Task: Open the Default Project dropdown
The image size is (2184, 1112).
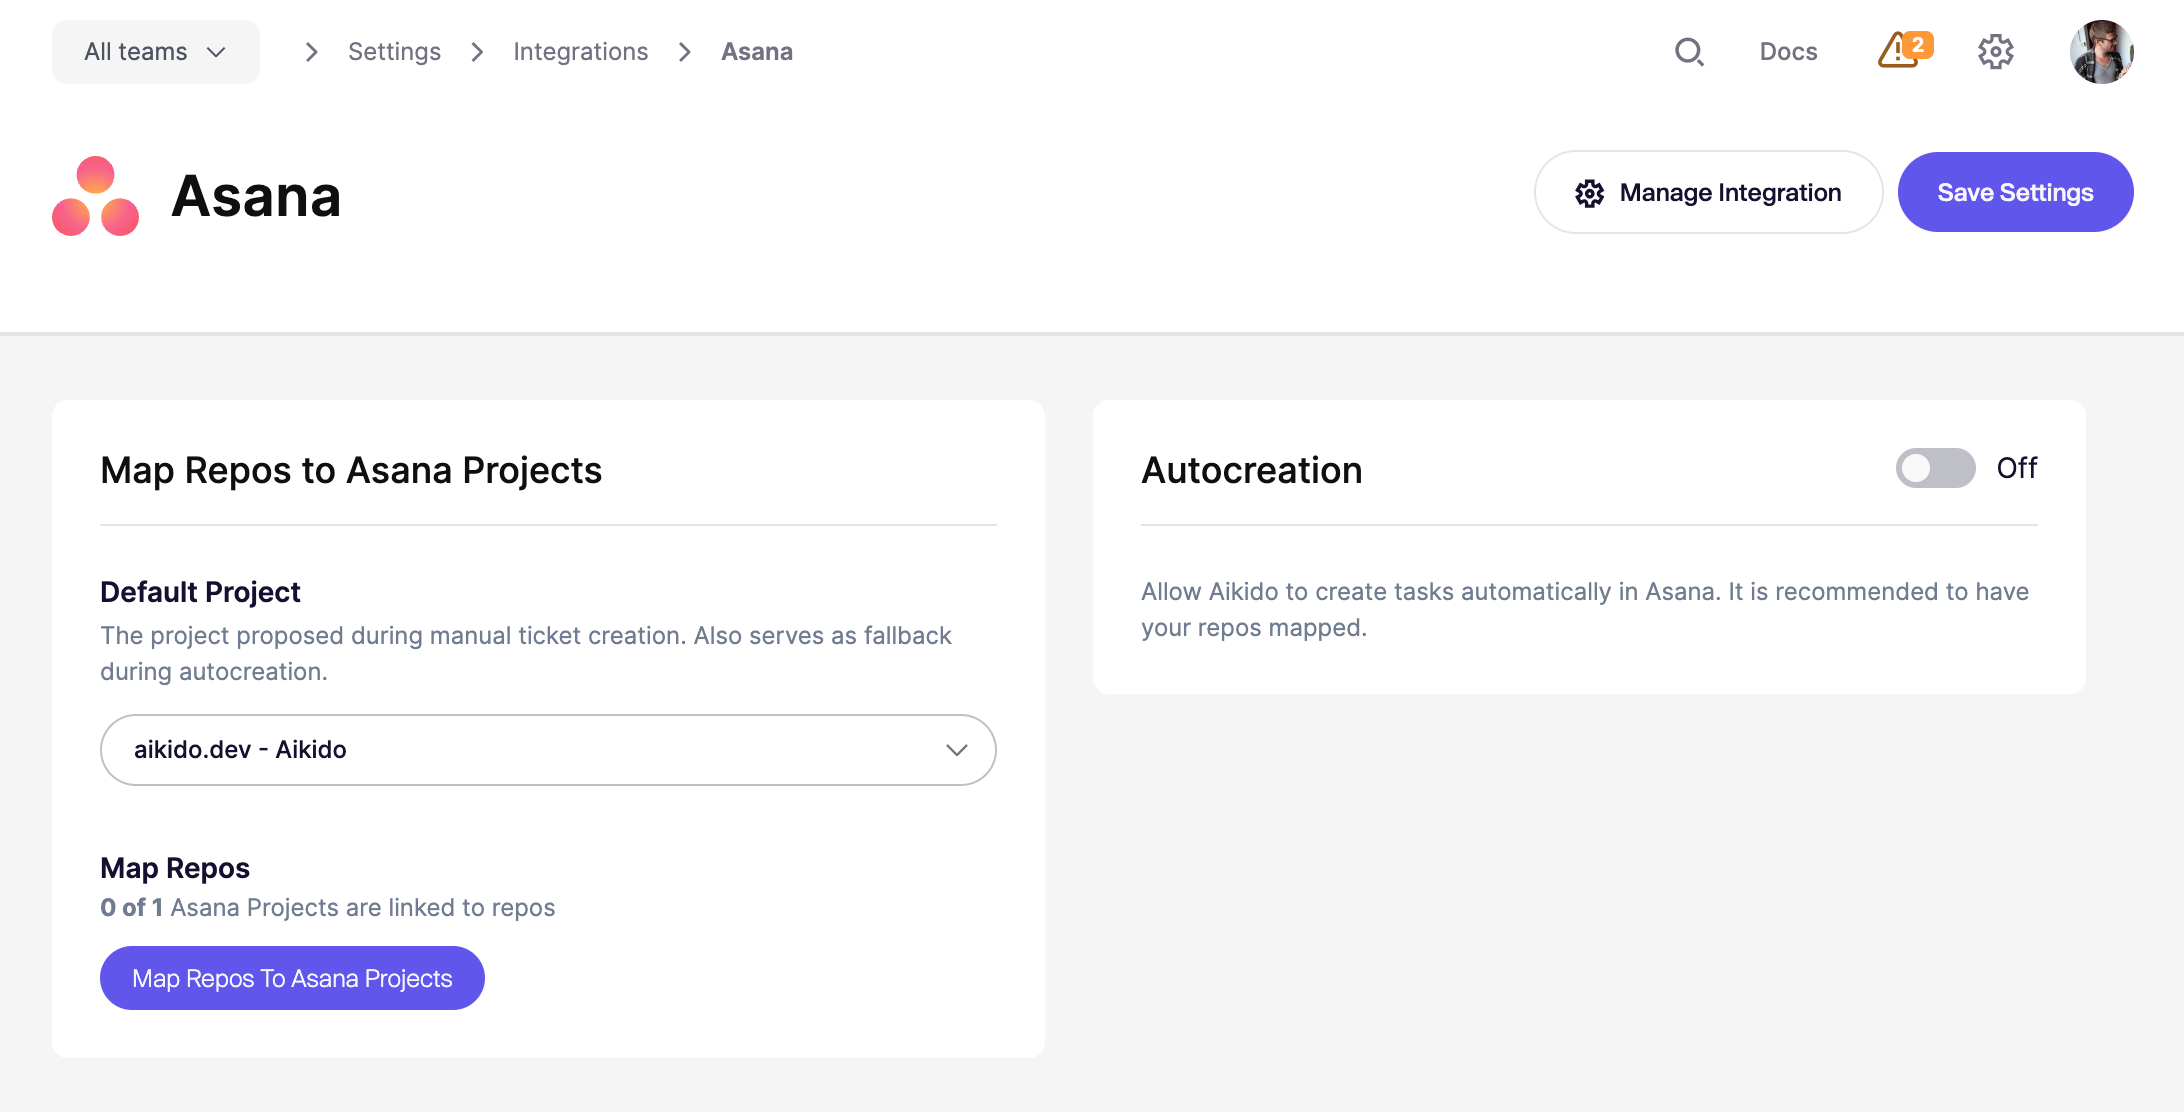Action: click(x=548, y=750)
